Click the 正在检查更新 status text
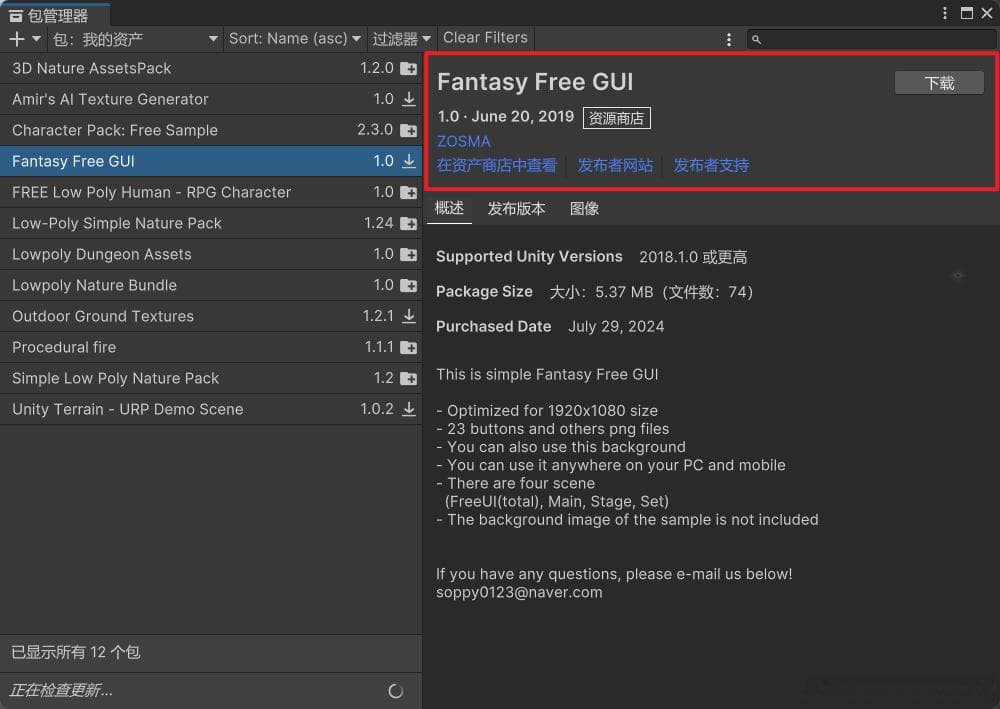 (x=61, y=691)
